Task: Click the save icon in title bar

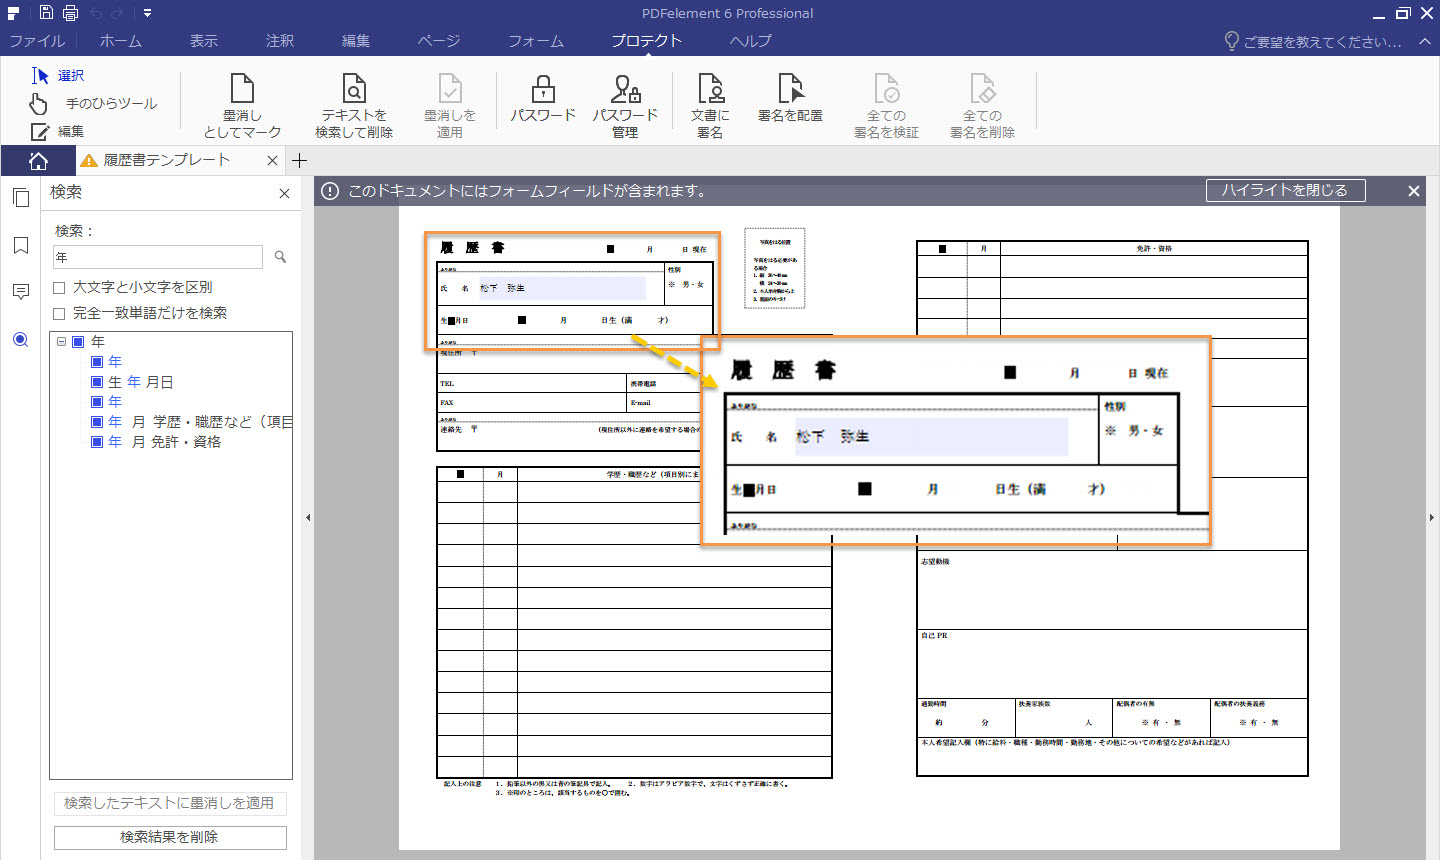Action: tap(46, 13)
